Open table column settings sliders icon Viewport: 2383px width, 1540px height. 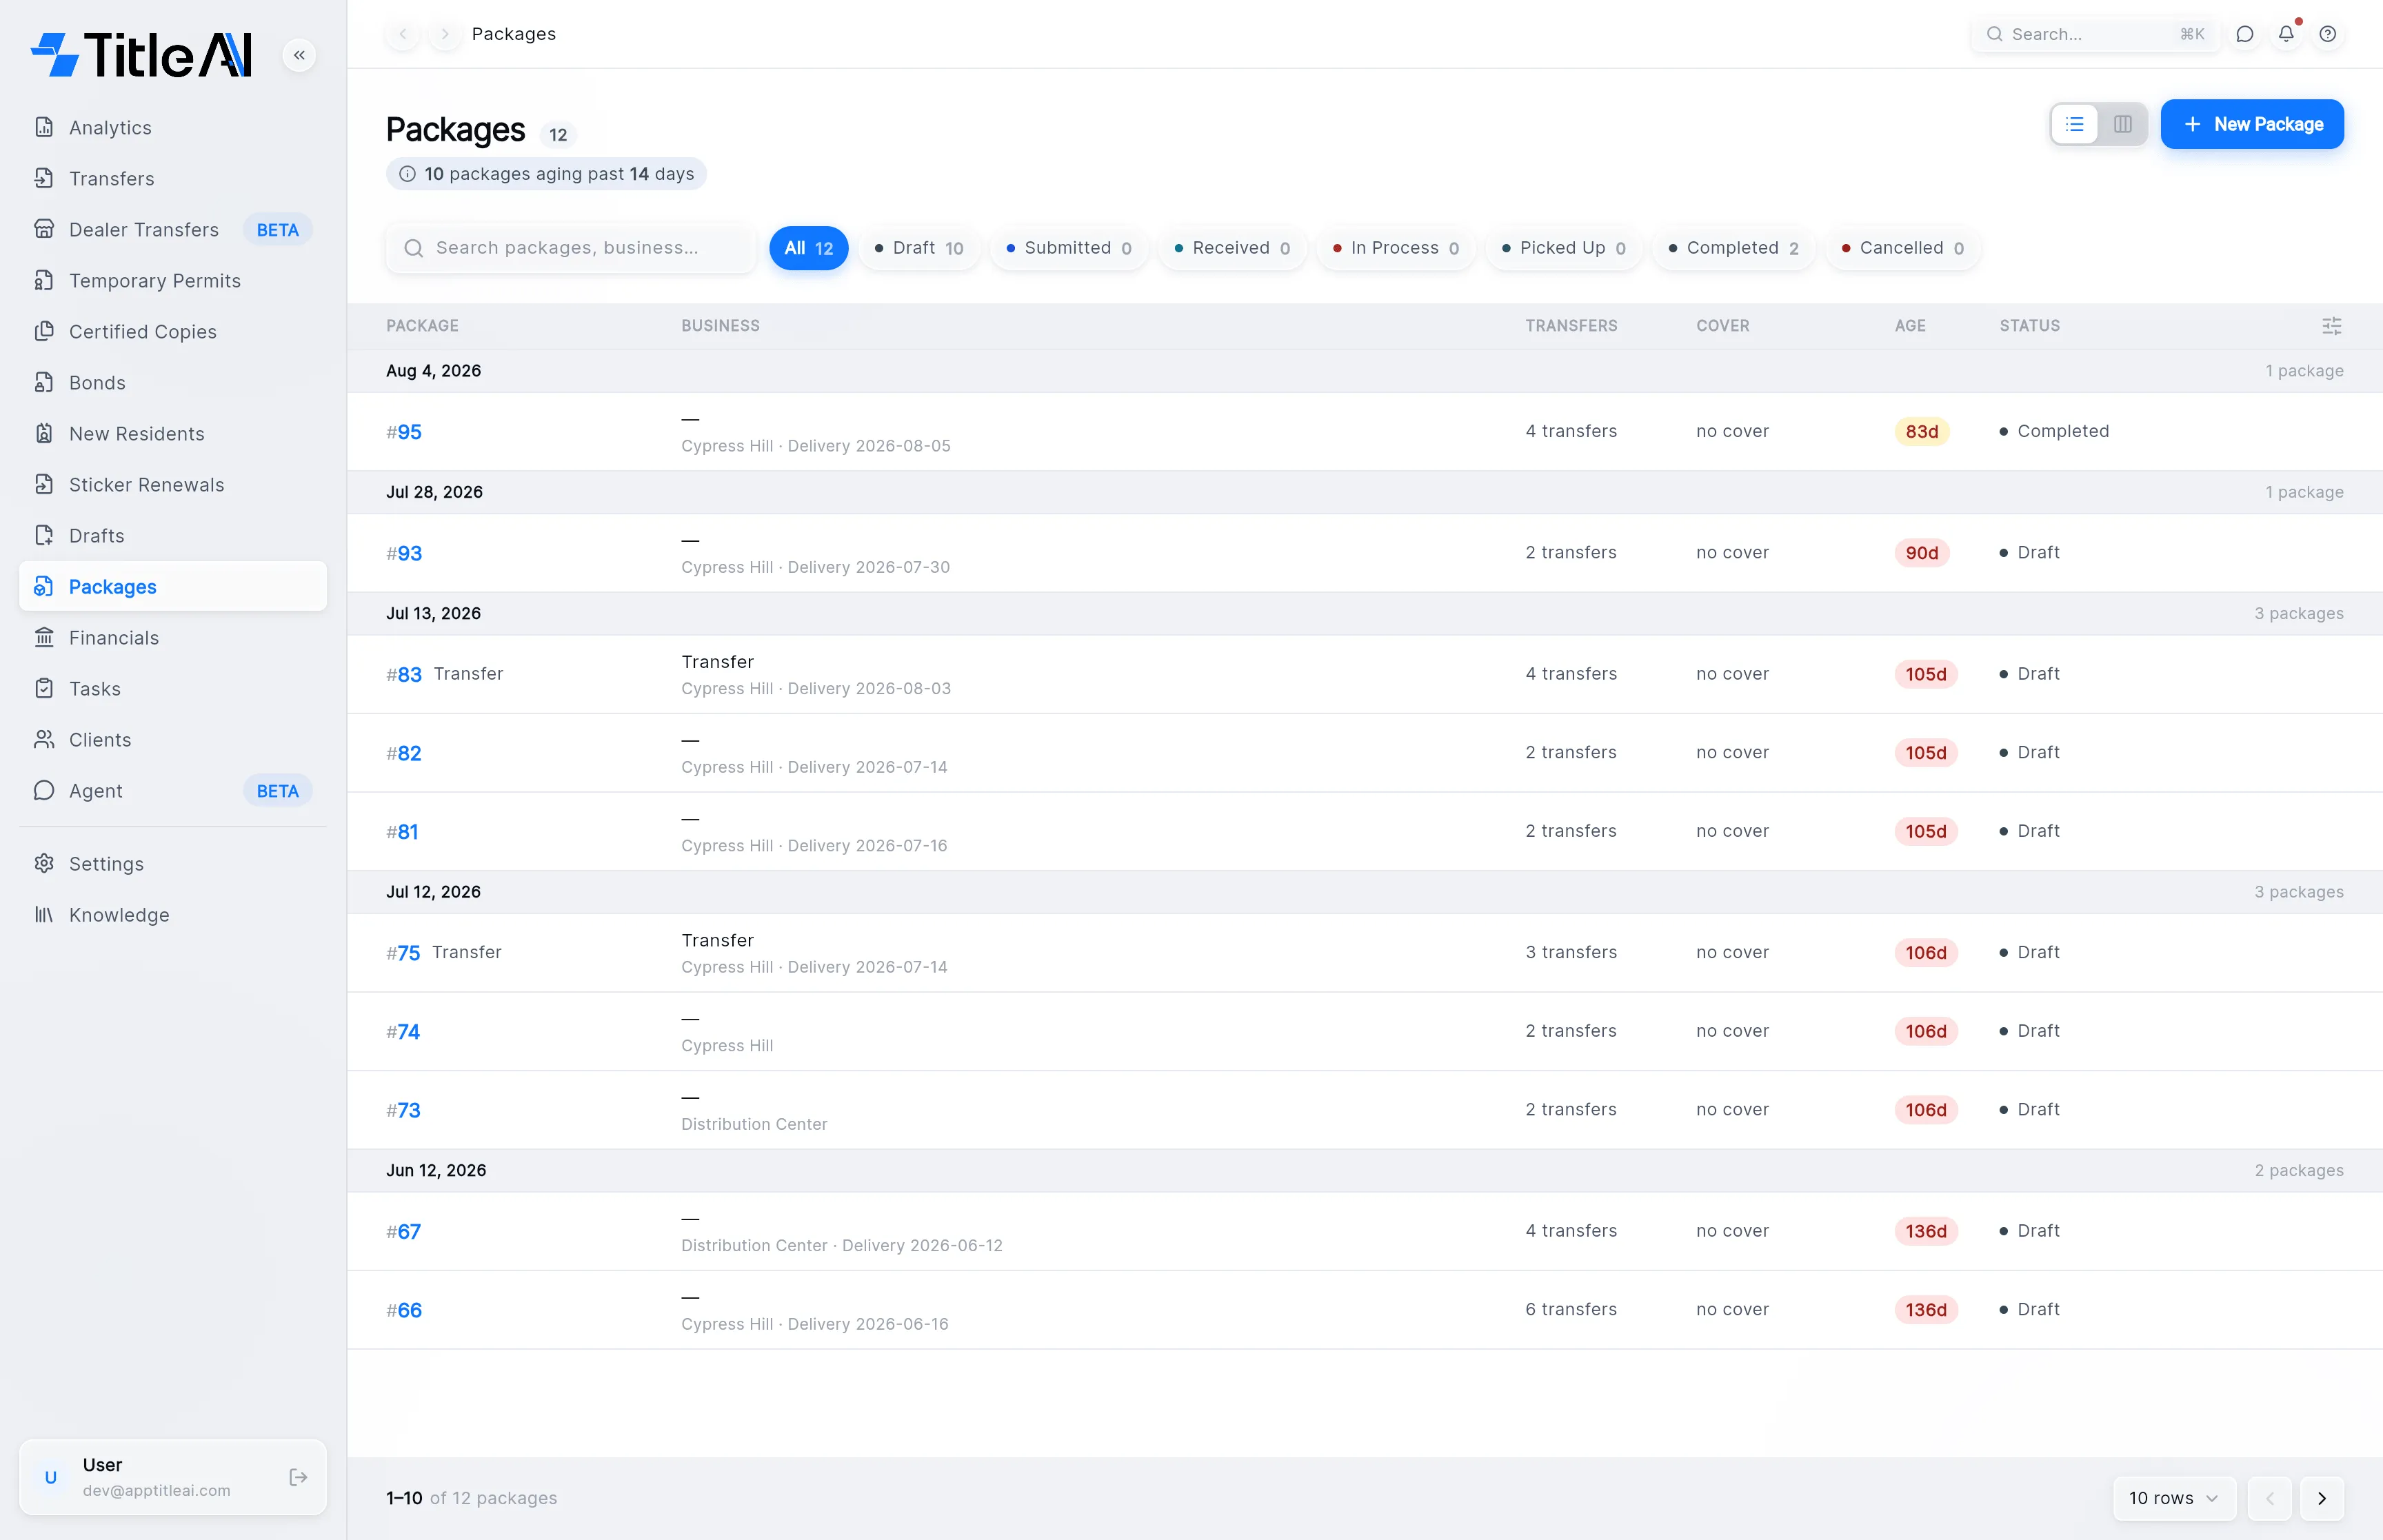[2331, 326]
